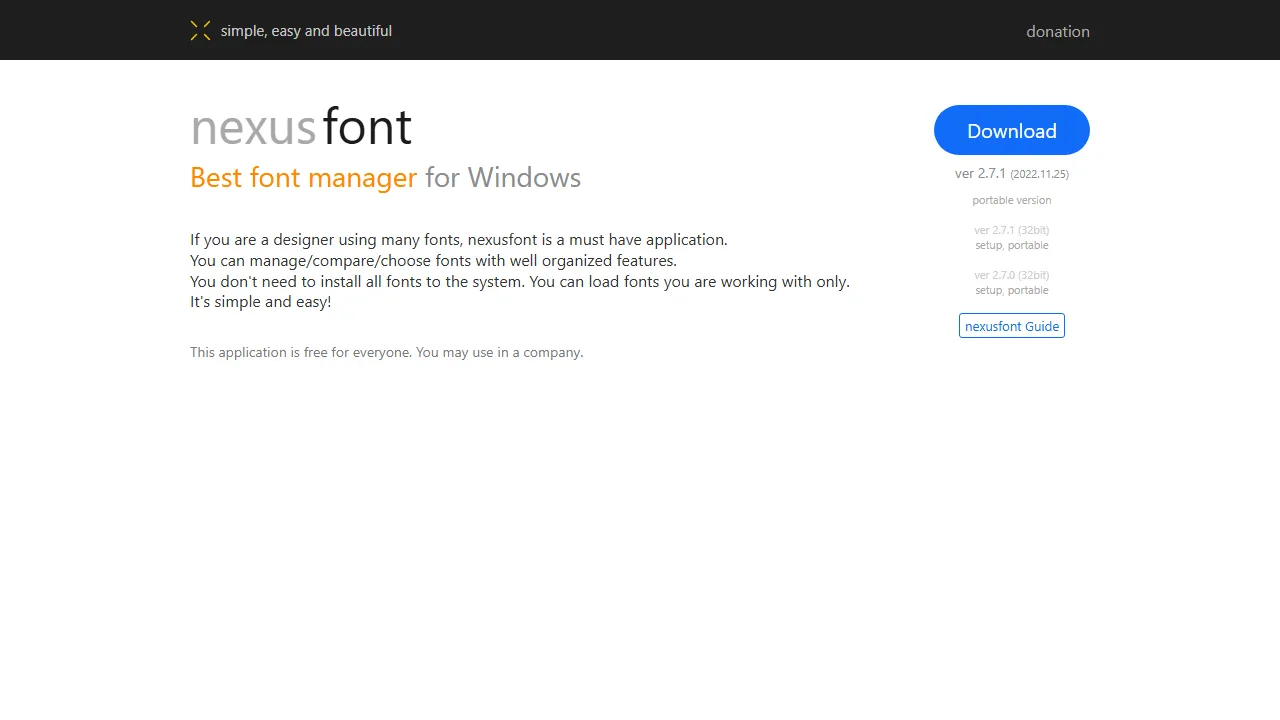Click the 'Best font manager' headline
Image resolution: width=1280 pixels, height=720 pixels.
click(303, 177)
